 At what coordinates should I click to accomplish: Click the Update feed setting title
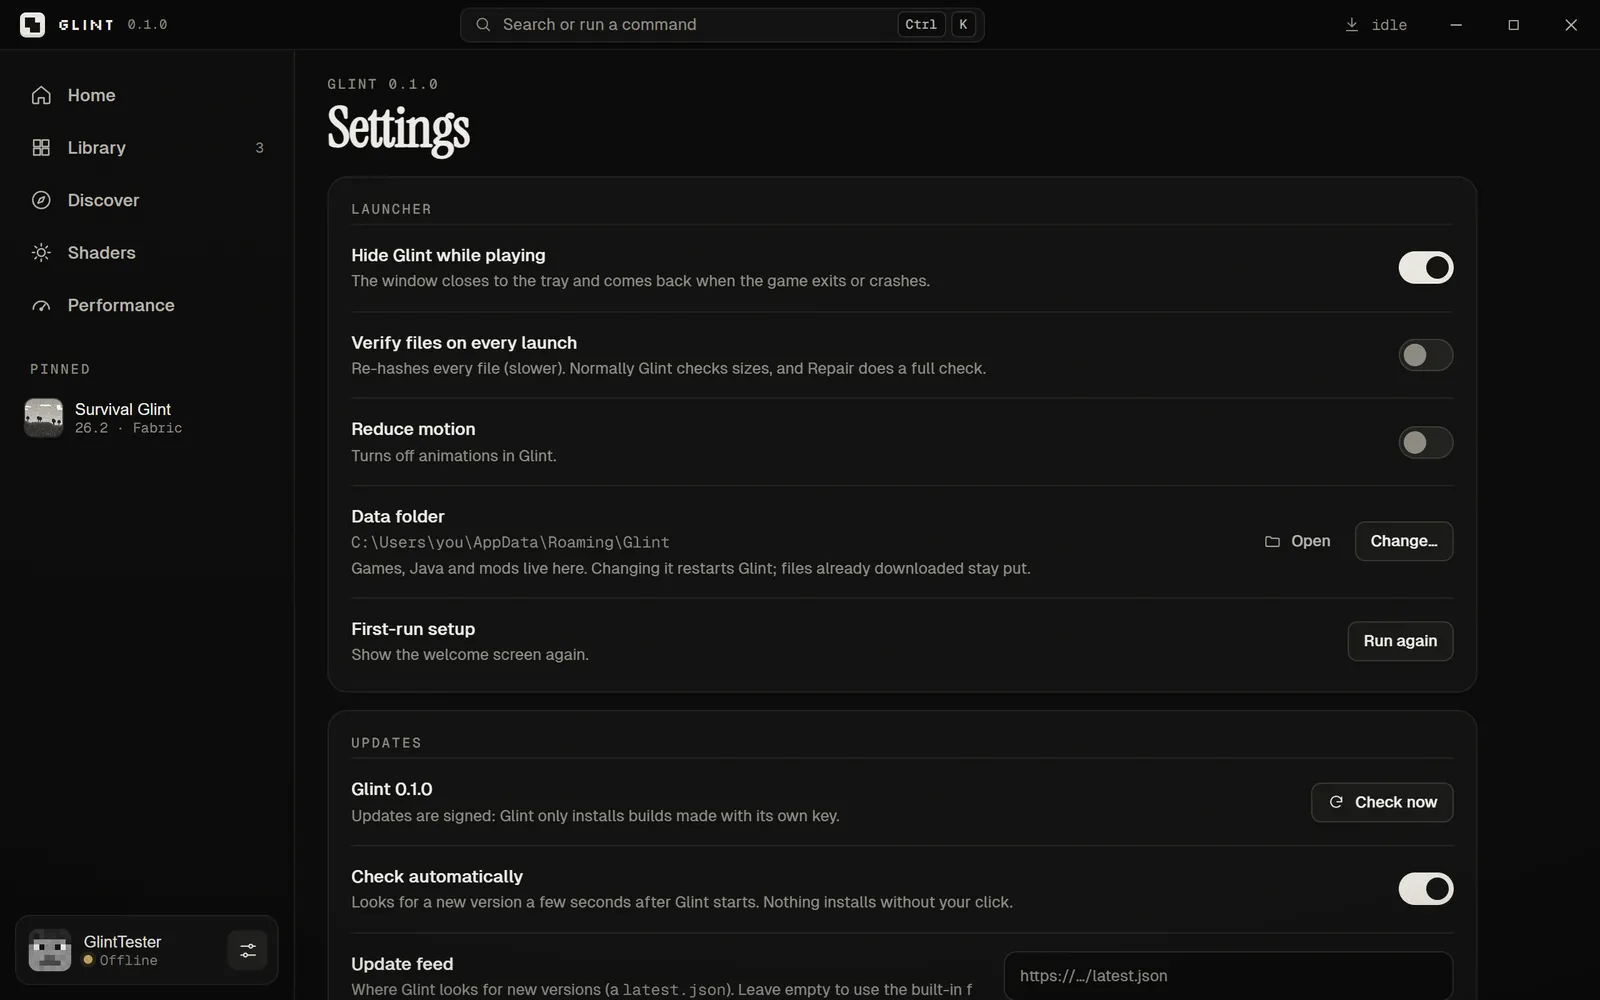point(402,964)
